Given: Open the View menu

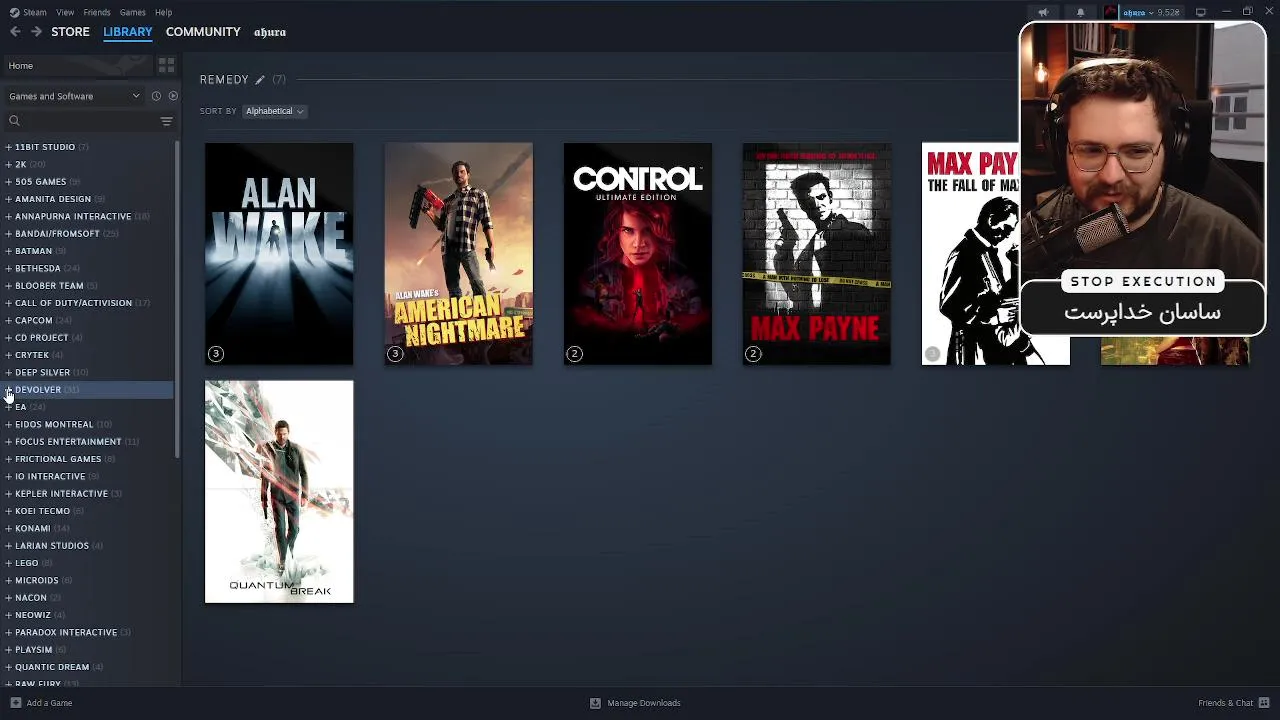Looking at the screenshot, I should [65, 12].
